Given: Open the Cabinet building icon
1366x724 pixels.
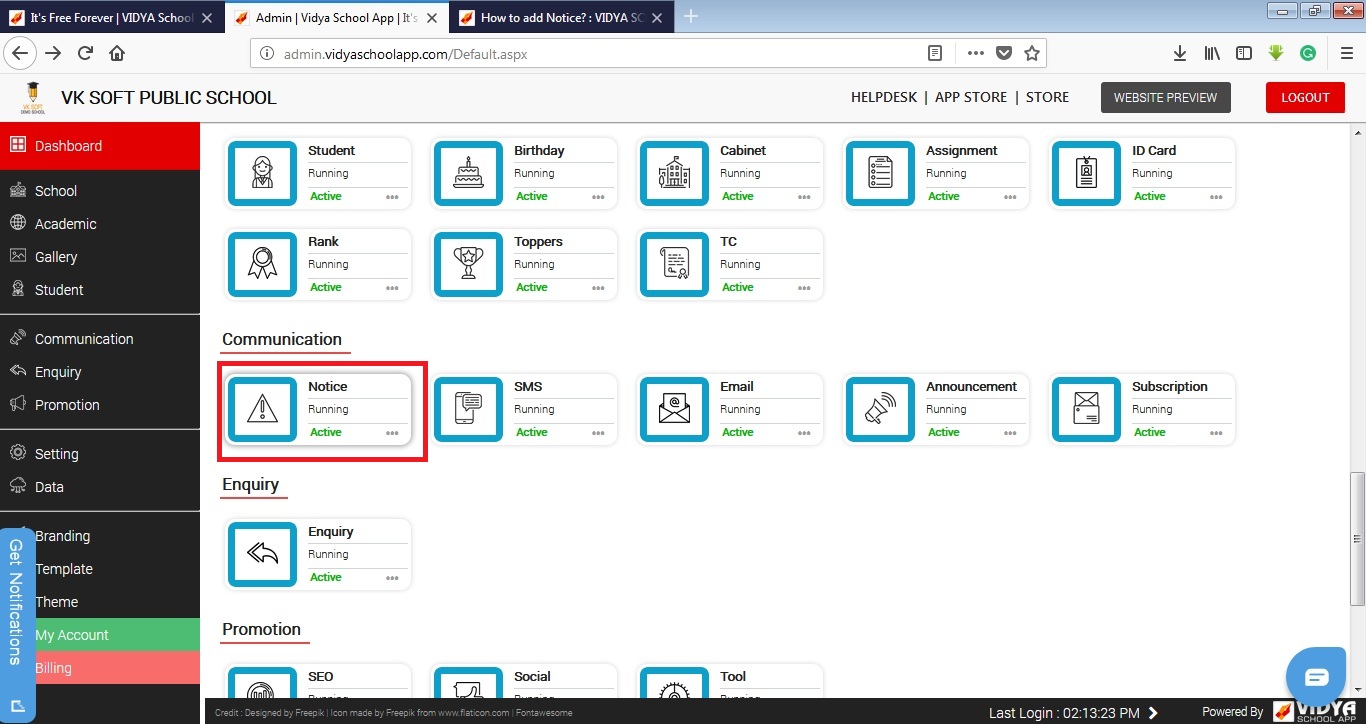Looking at the screenshot, I should tap(674, 173).
